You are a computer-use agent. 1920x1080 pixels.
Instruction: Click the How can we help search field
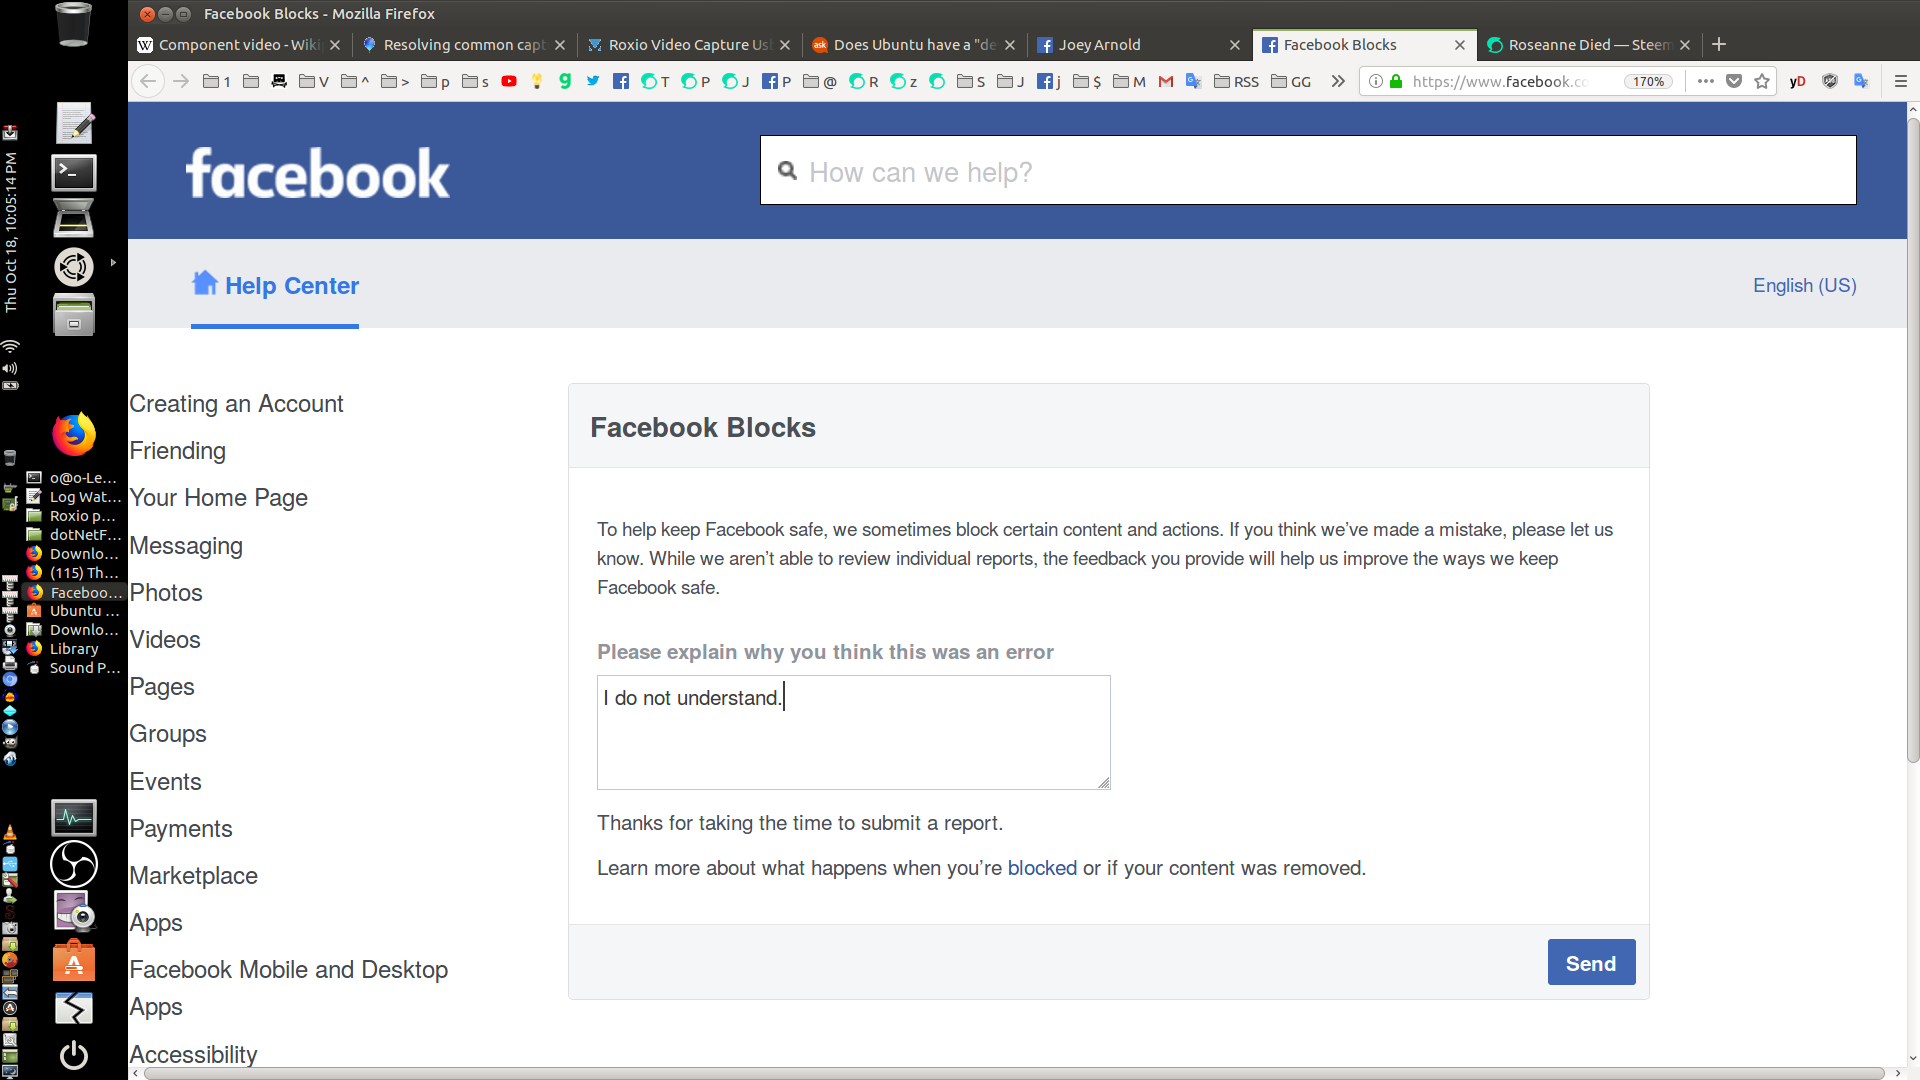1308,171
